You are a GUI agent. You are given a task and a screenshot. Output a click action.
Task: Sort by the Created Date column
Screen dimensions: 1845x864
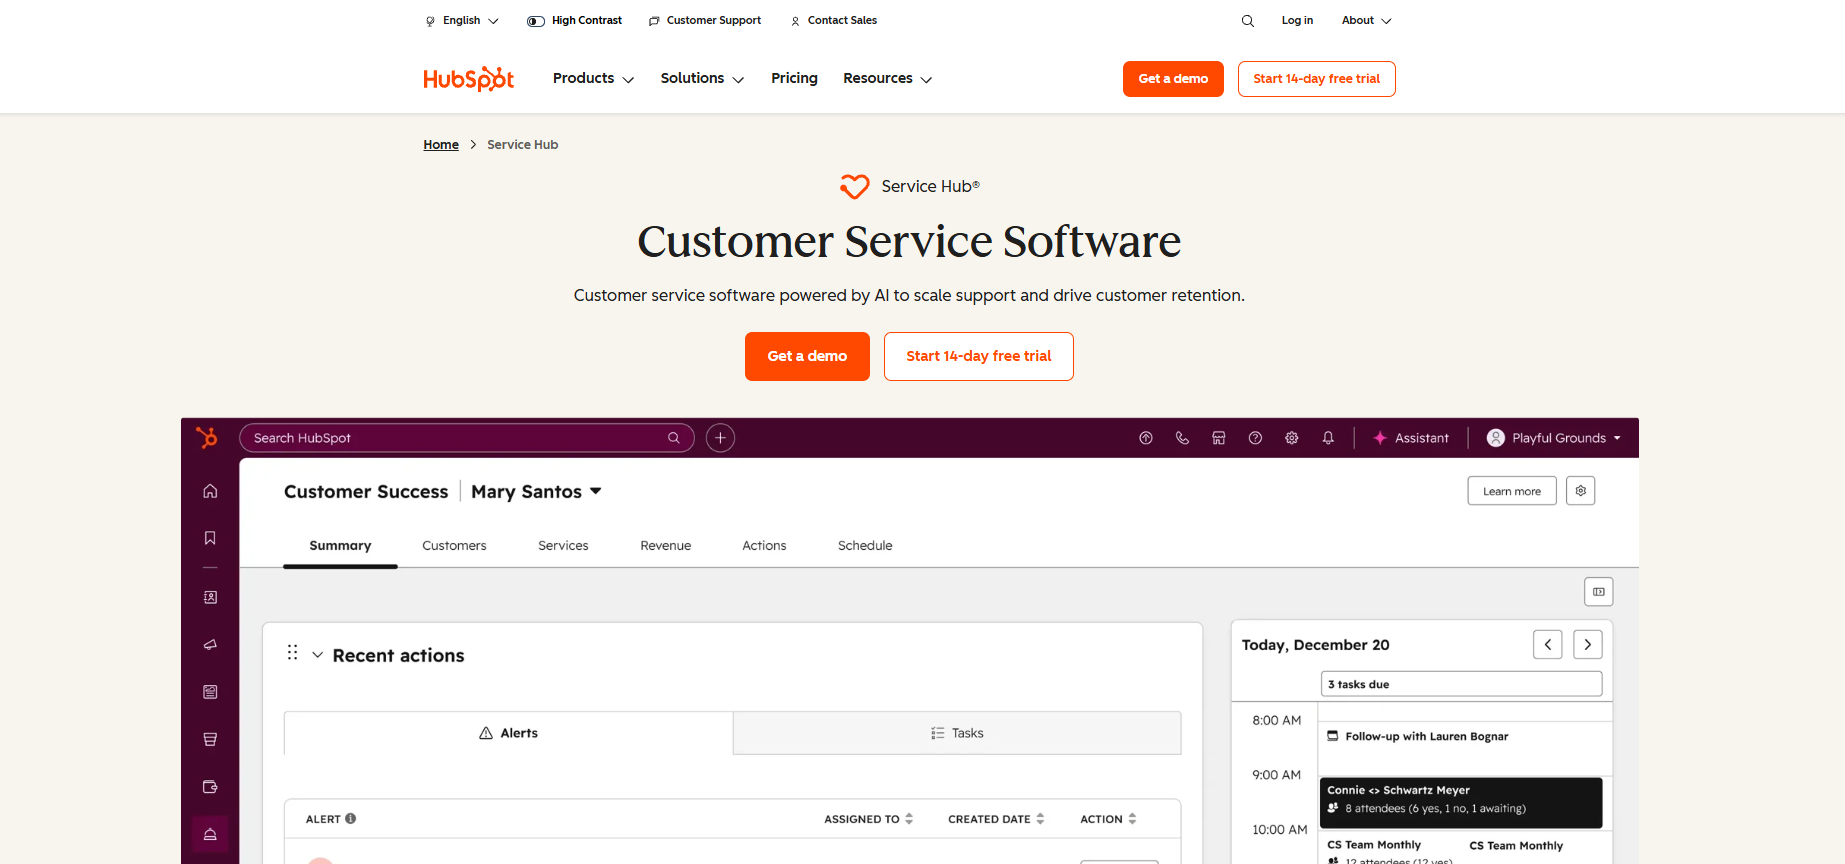click(996, 819)
